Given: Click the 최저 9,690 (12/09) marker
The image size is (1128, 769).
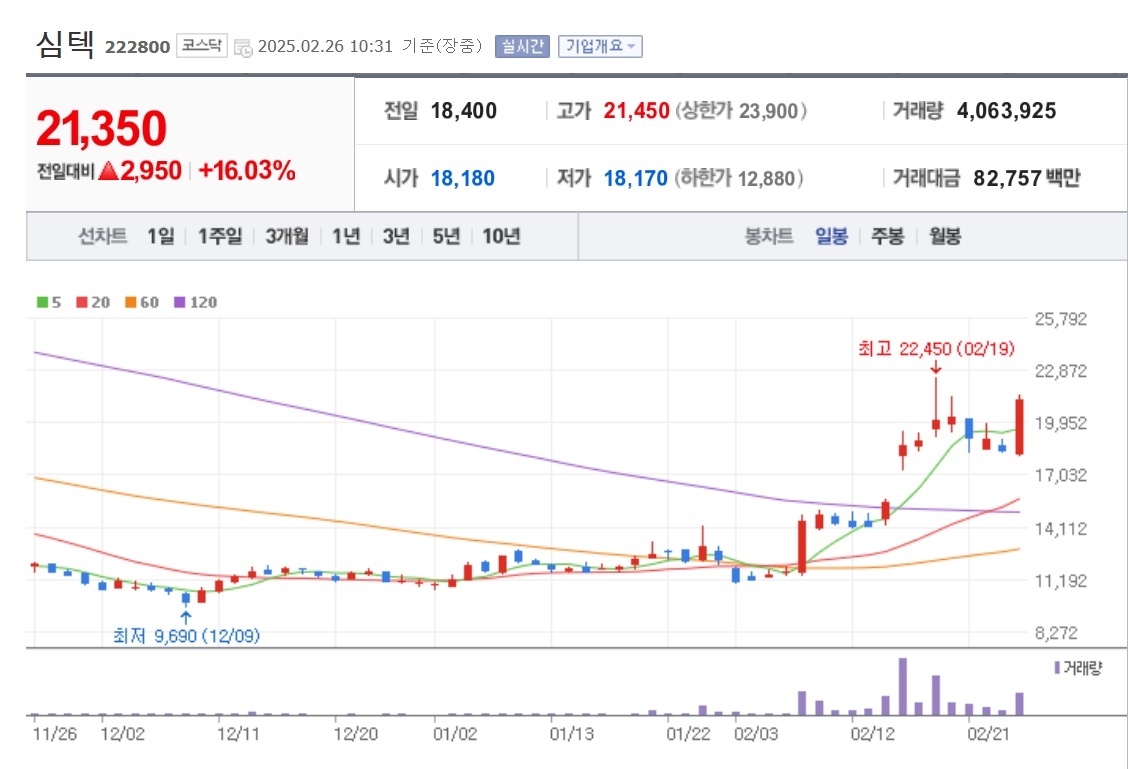Looking at the screenshot, I should click(186, 636).
